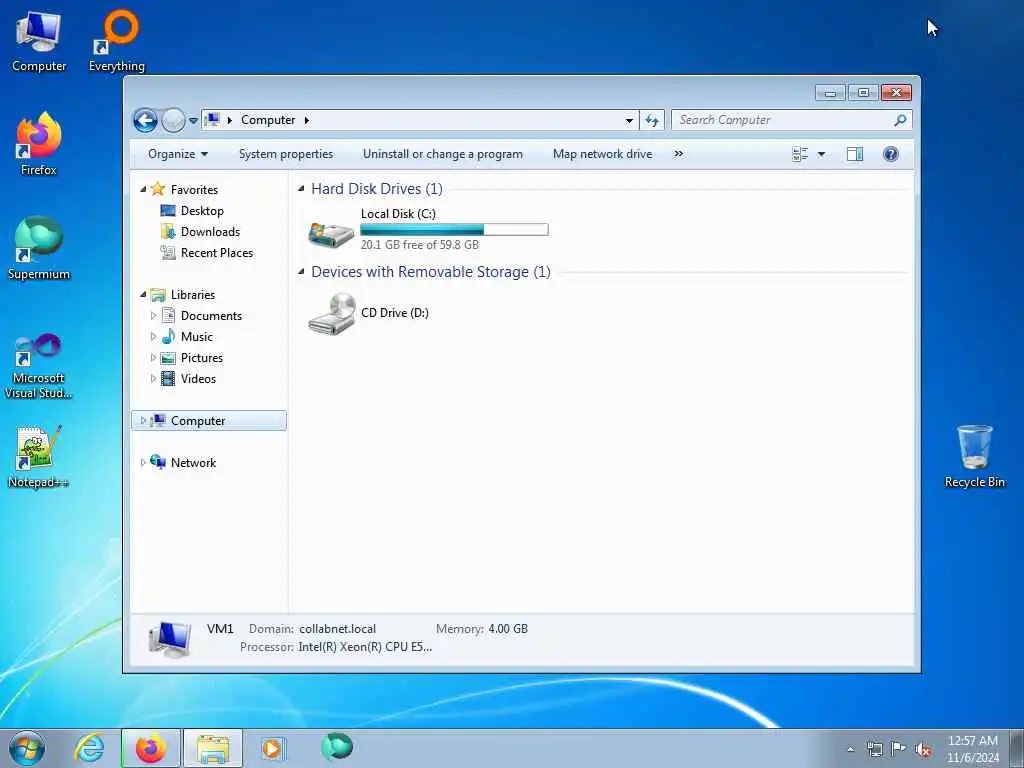Click the search magnifier icon

(x=900, y=120)
